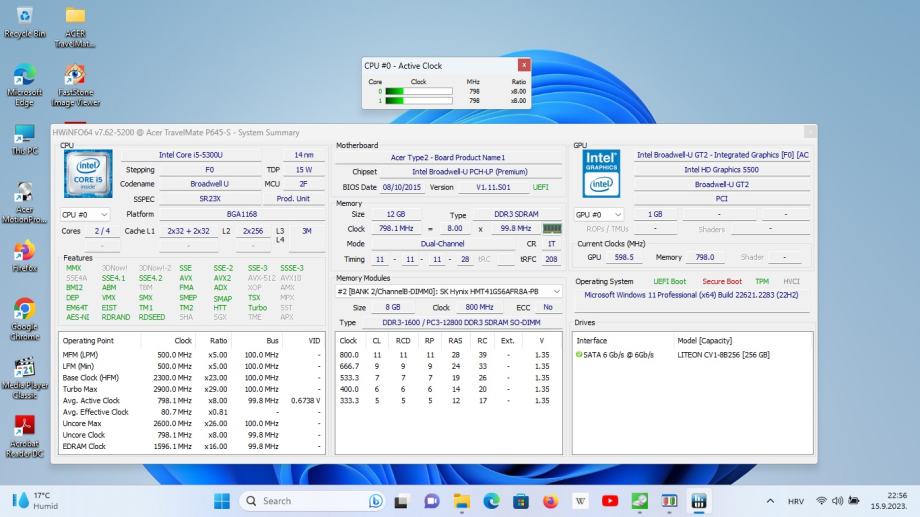Open Microsoft Store in the taskbar
Screen dimensions: 920x517
[521, 501]
